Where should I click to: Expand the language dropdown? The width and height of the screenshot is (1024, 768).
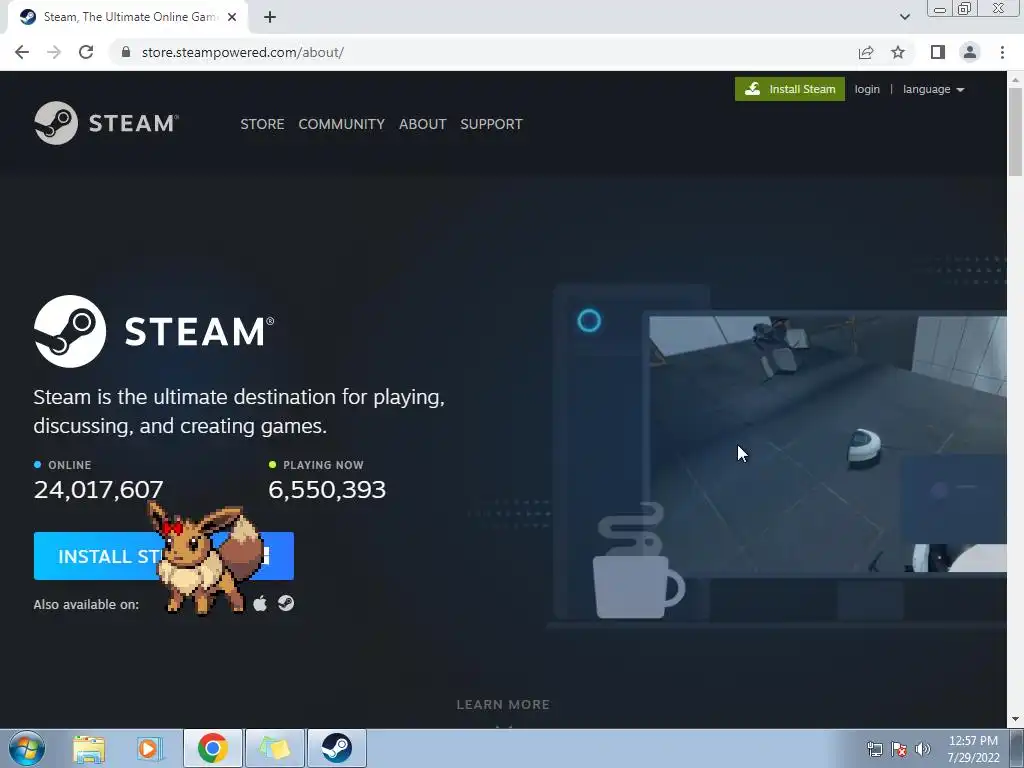point(933,89)
